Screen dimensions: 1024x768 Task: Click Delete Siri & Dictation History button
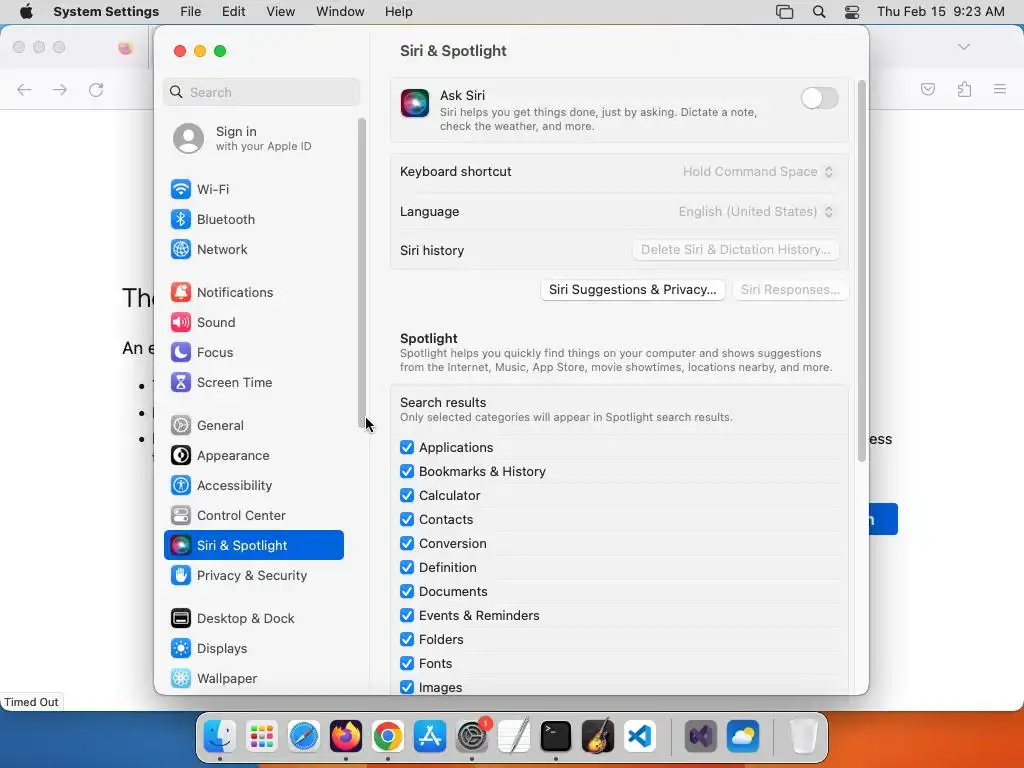tap(735, 250)
